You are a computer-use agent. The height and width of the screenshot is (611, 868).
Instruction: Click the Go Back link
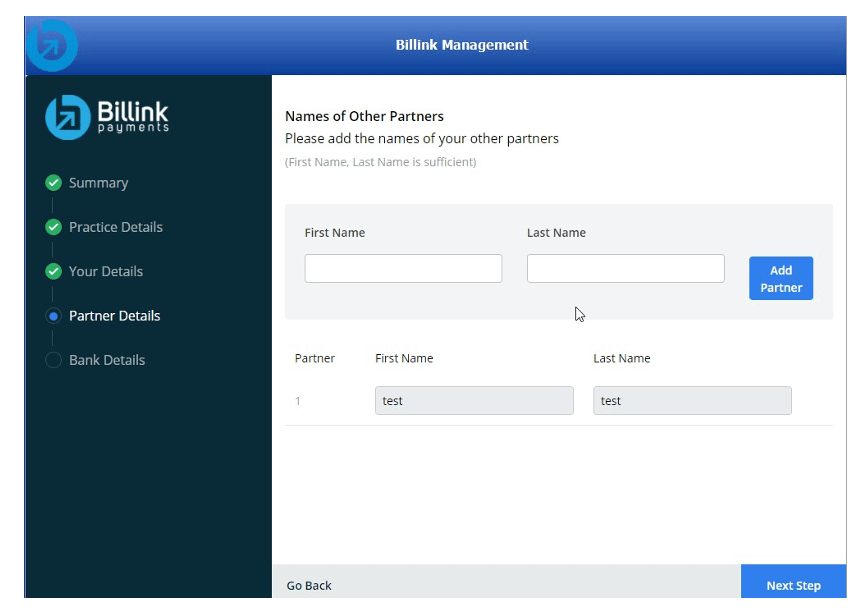pyautogui.click(x=309, y=586)
